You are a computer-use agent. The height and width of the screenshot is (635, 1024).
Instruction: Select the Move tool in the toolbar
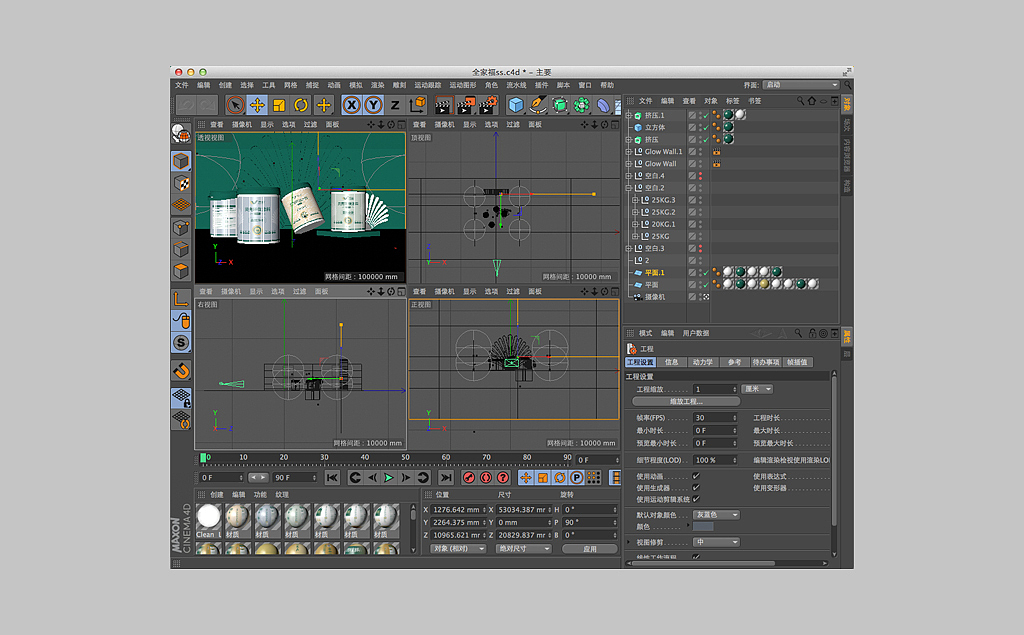click(x=257, y=105)
